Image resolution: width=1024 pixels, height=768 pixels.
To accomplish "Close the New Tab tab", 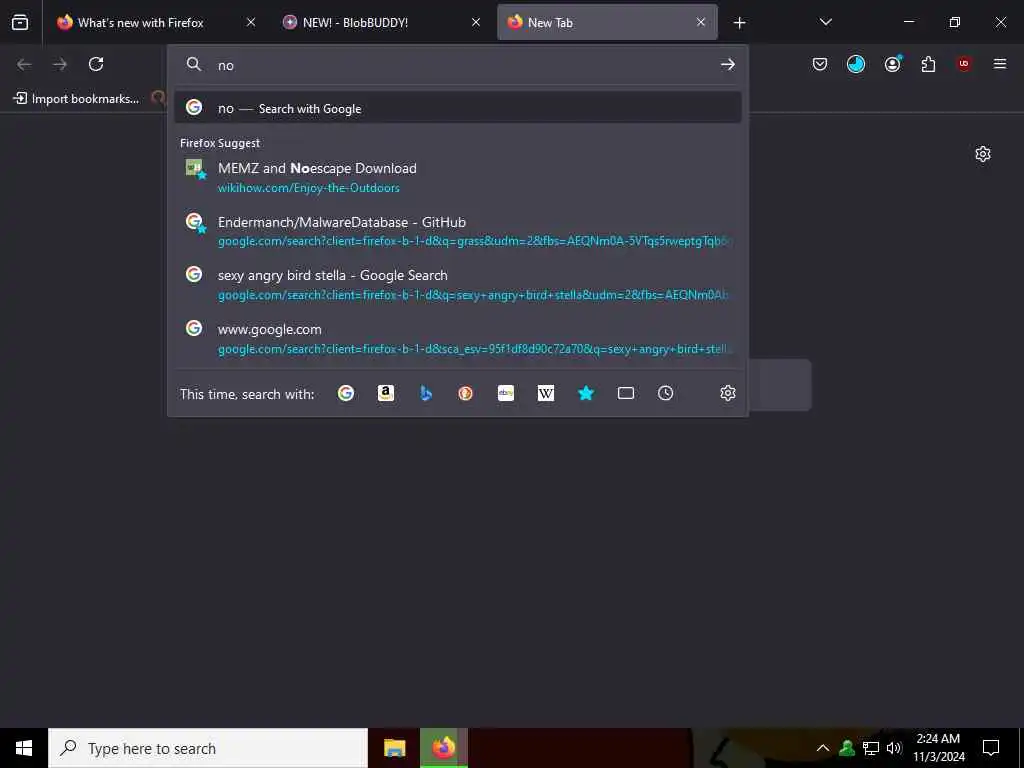I will tap(701, 22).
